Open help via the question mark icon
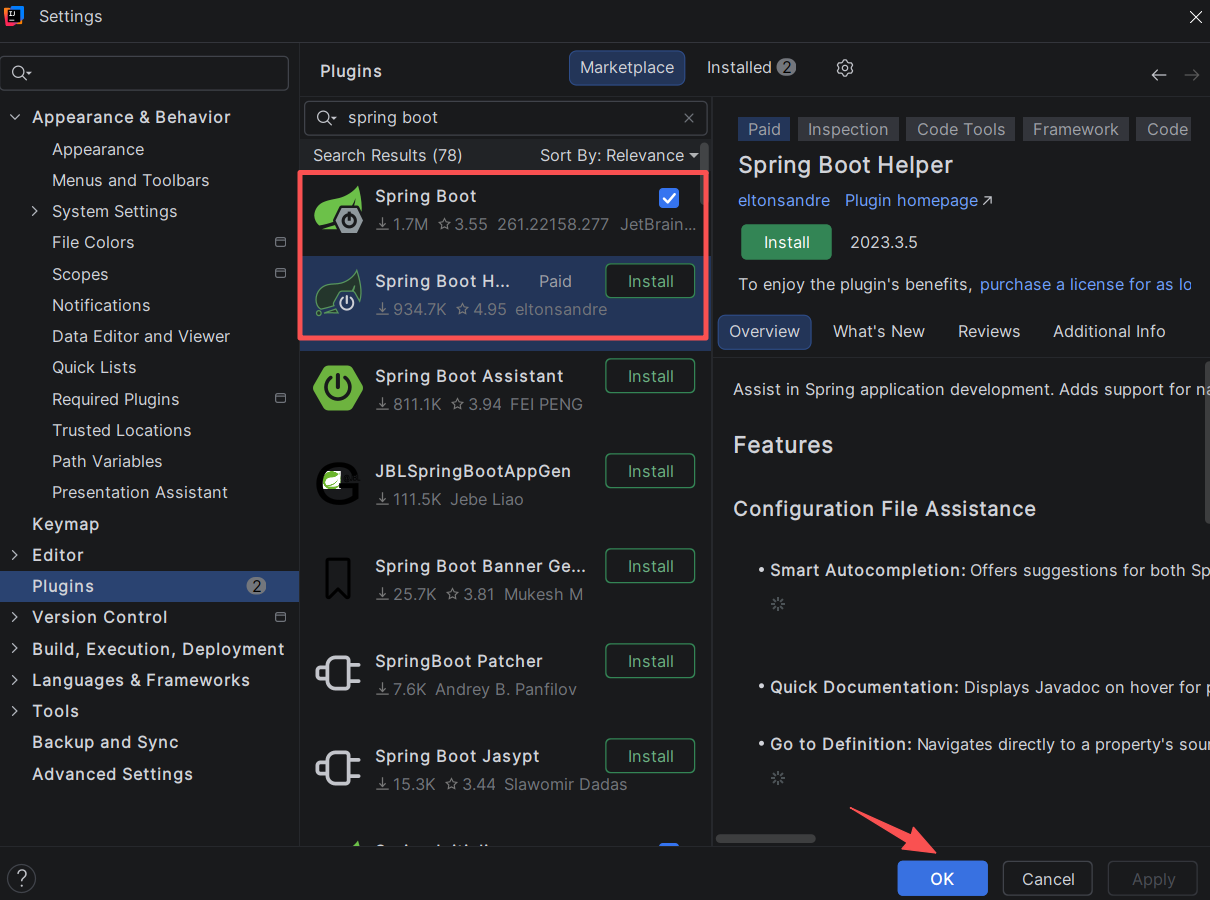The width and height of the screenshot is (1210, 900). point(21,878)
